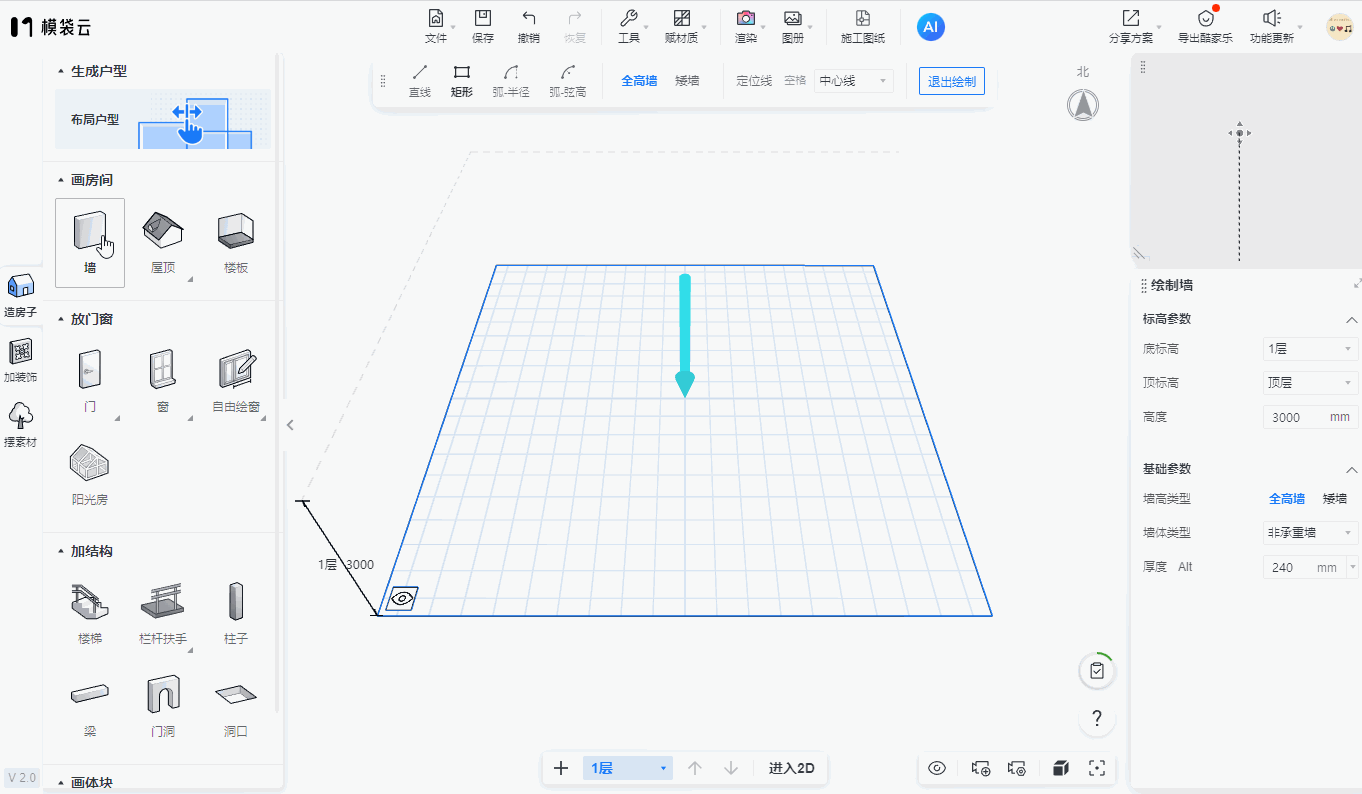Click the Exit Drawing (退出绘制) button
Image resolution: width=1362 pixels, height=794 pixels.
coord(951,81)
